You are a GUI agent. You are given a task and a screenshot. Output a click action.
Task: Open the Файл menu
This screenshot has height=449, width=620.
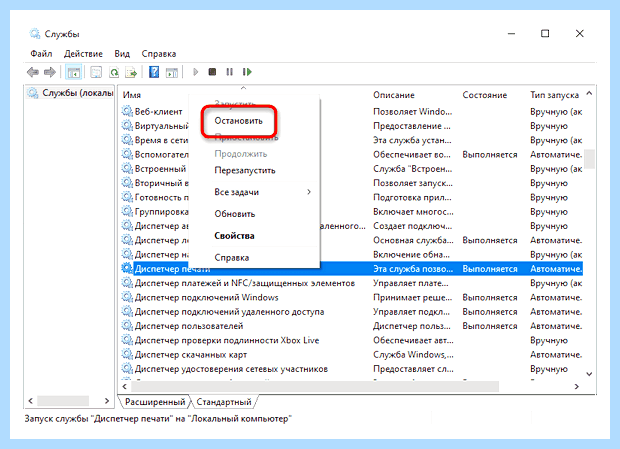pyautogui.click(x=41, y=54)
